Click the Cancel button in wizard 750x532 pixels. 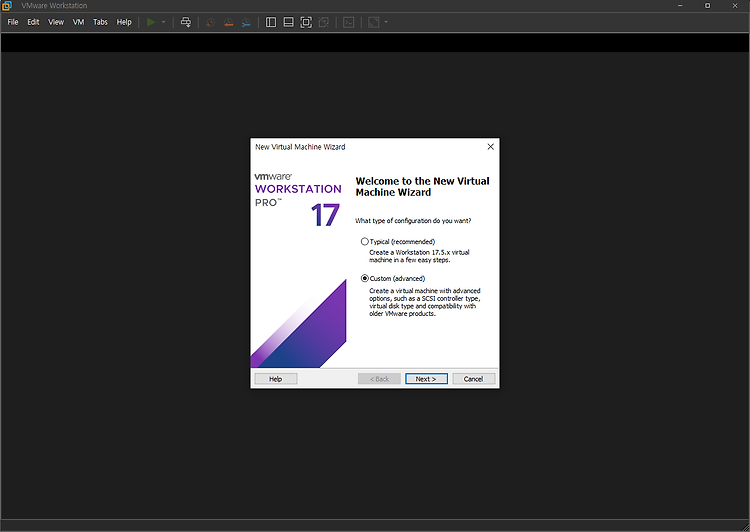coord(474,379)
